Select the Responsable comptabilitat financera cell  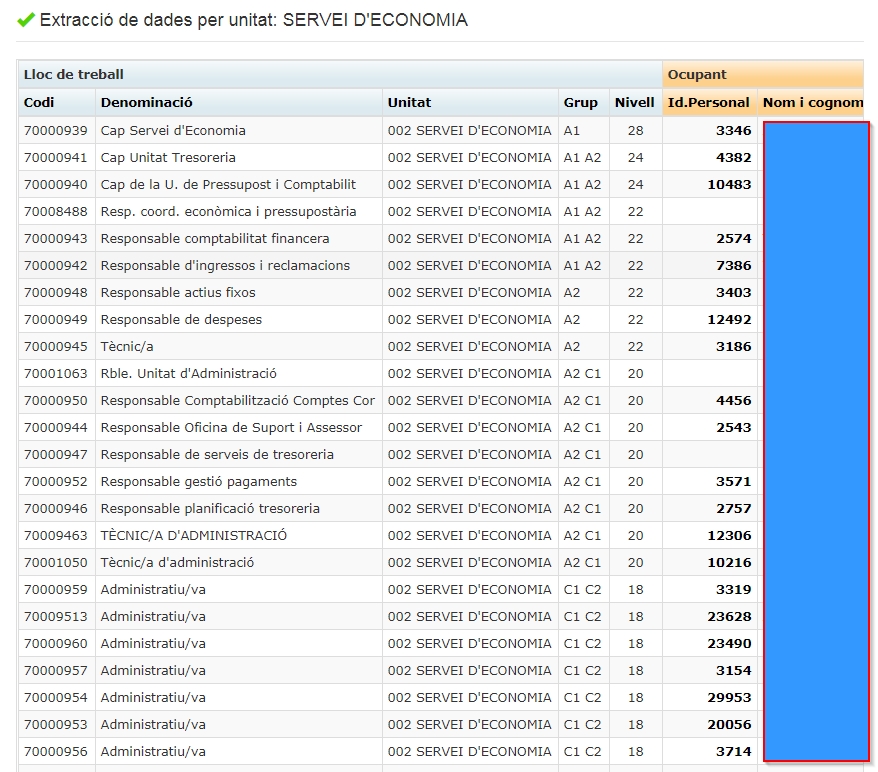(215, 238)
